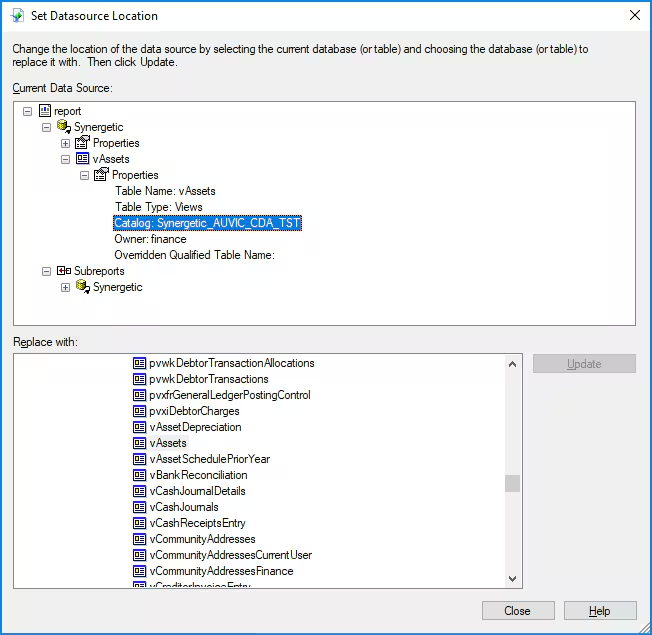Click the vCashJournals table icon

[x=139, y=507]
